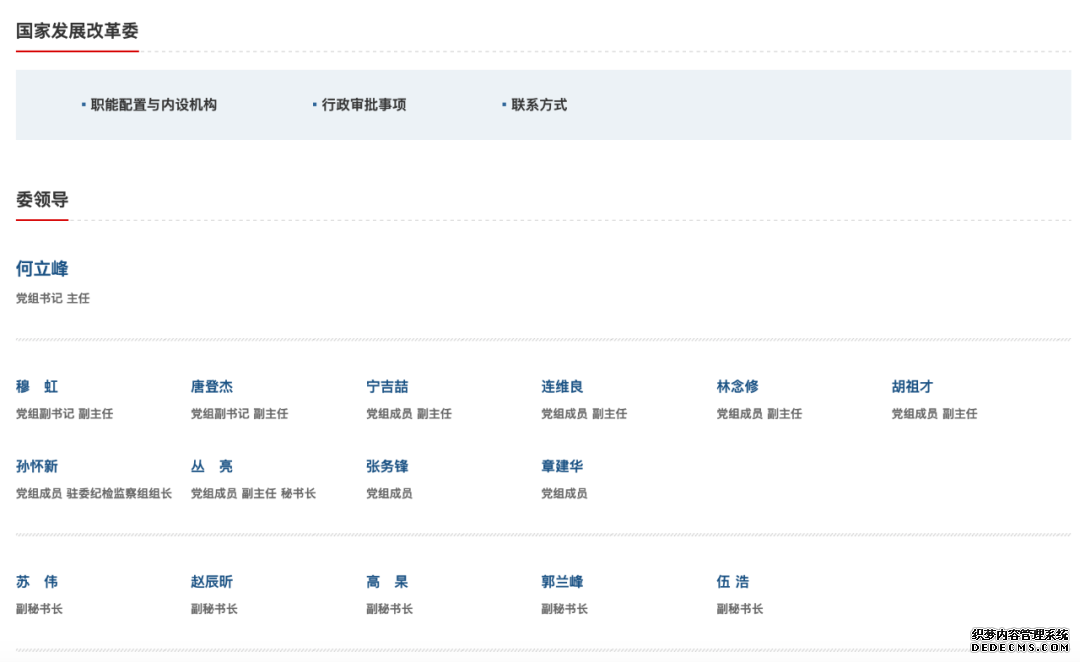The width and height of the screenshot is (1080, 662).
Task: Click 党组成员 副主任 under 宁吉喆
Action: tap(409, 414)
